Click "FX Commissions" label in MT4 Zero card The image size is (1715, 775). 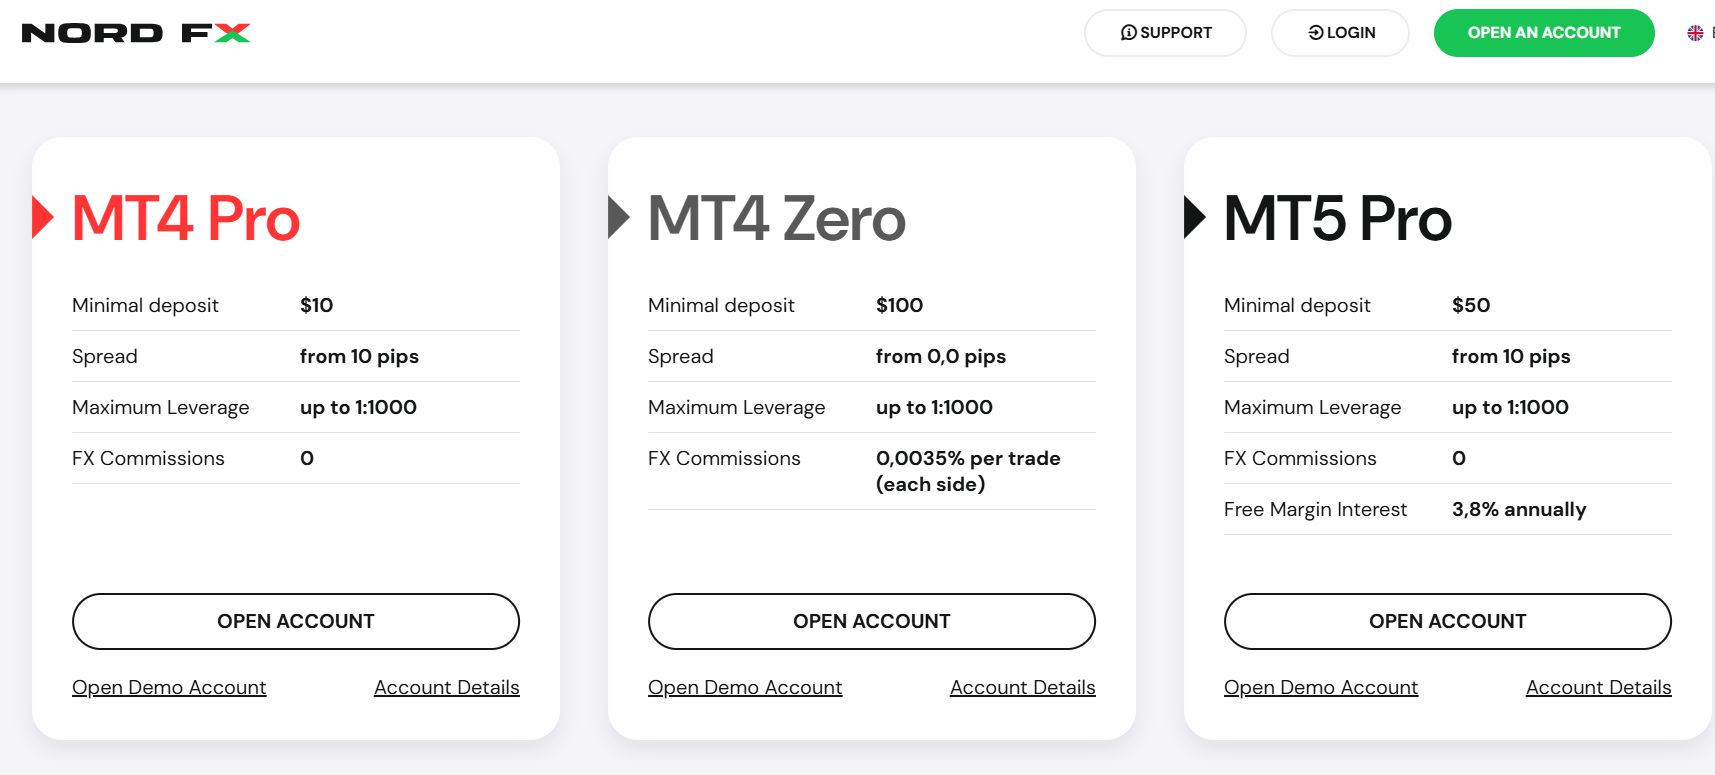[724, 458]
